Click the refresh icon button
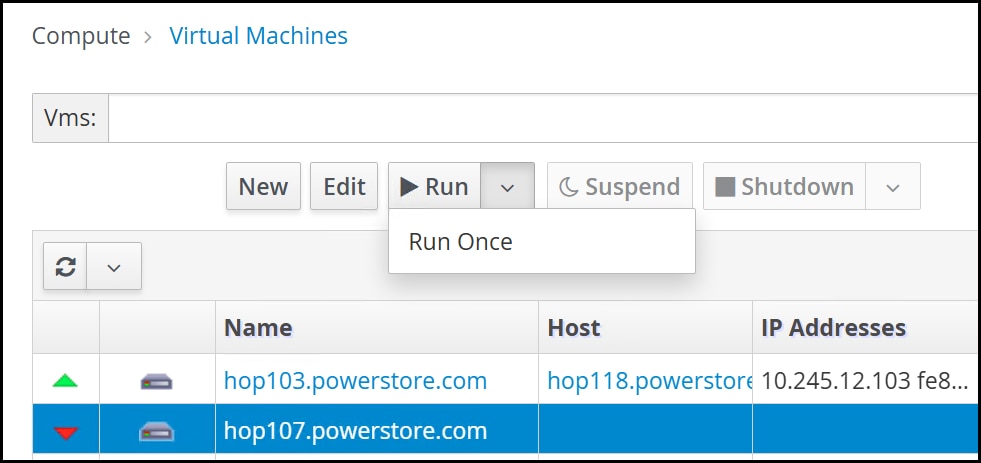 coord(65,267)
